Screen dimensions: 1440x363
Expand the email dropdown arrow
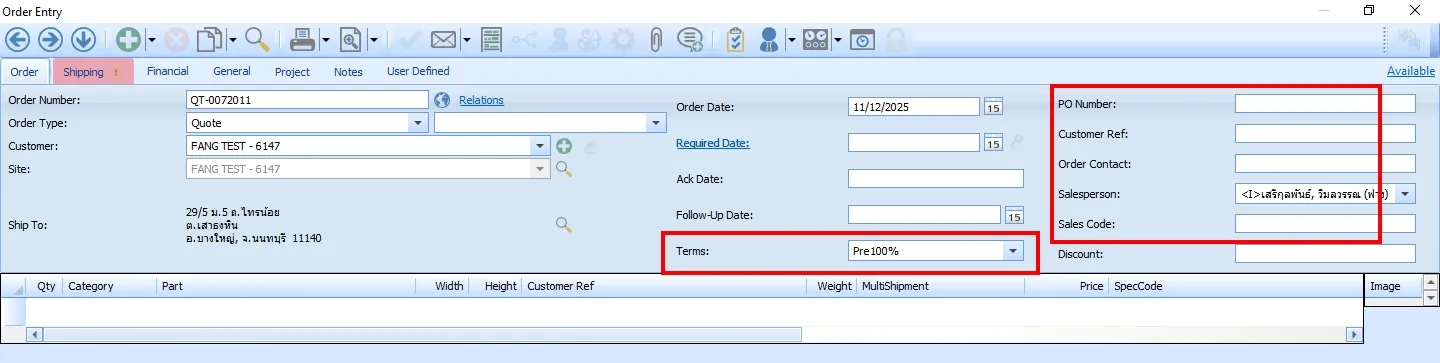[x=467, y=41]
